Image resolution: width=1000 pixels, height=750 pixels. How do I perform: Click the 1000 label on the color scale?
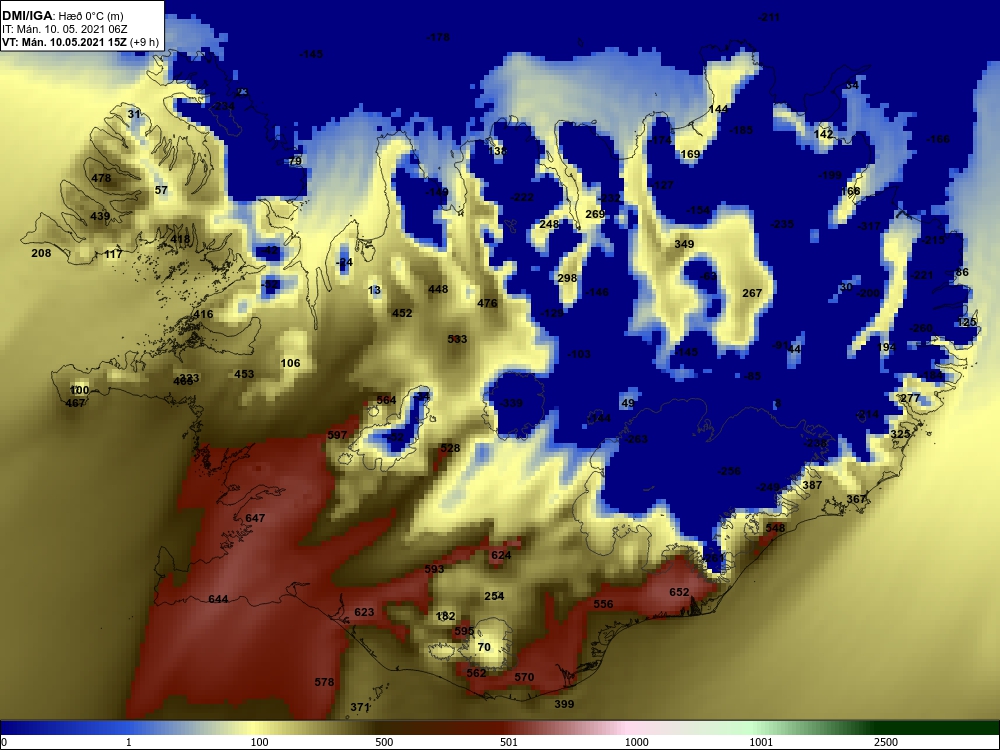(636, 742)
